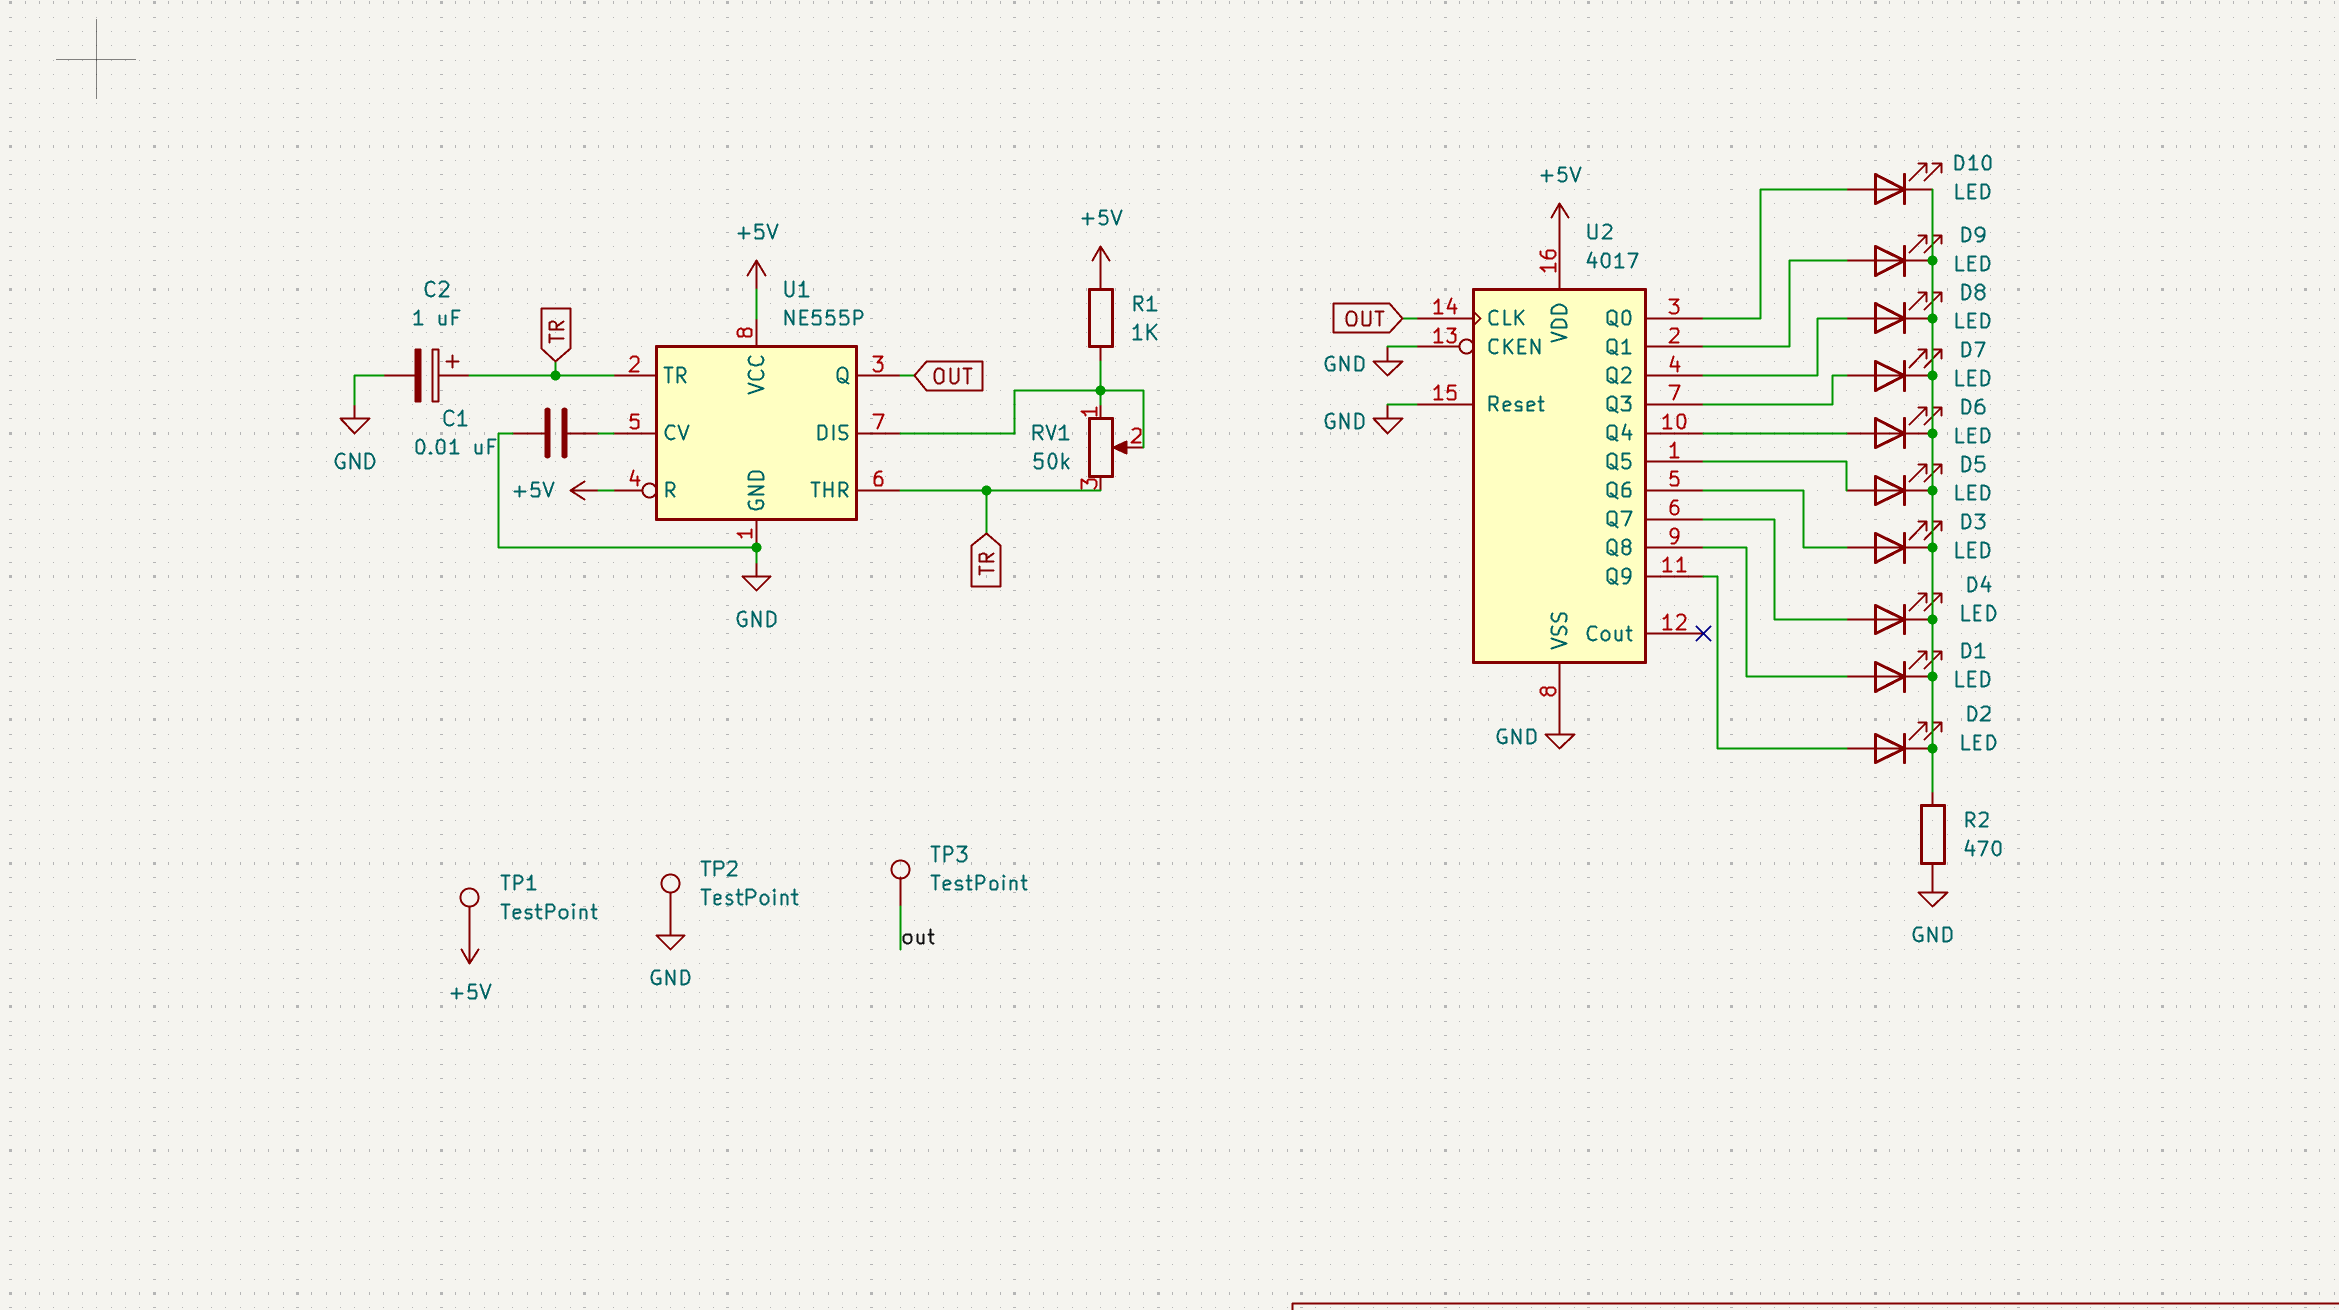Click the 'CKEN' pin label on U2

pos(1514,347)
